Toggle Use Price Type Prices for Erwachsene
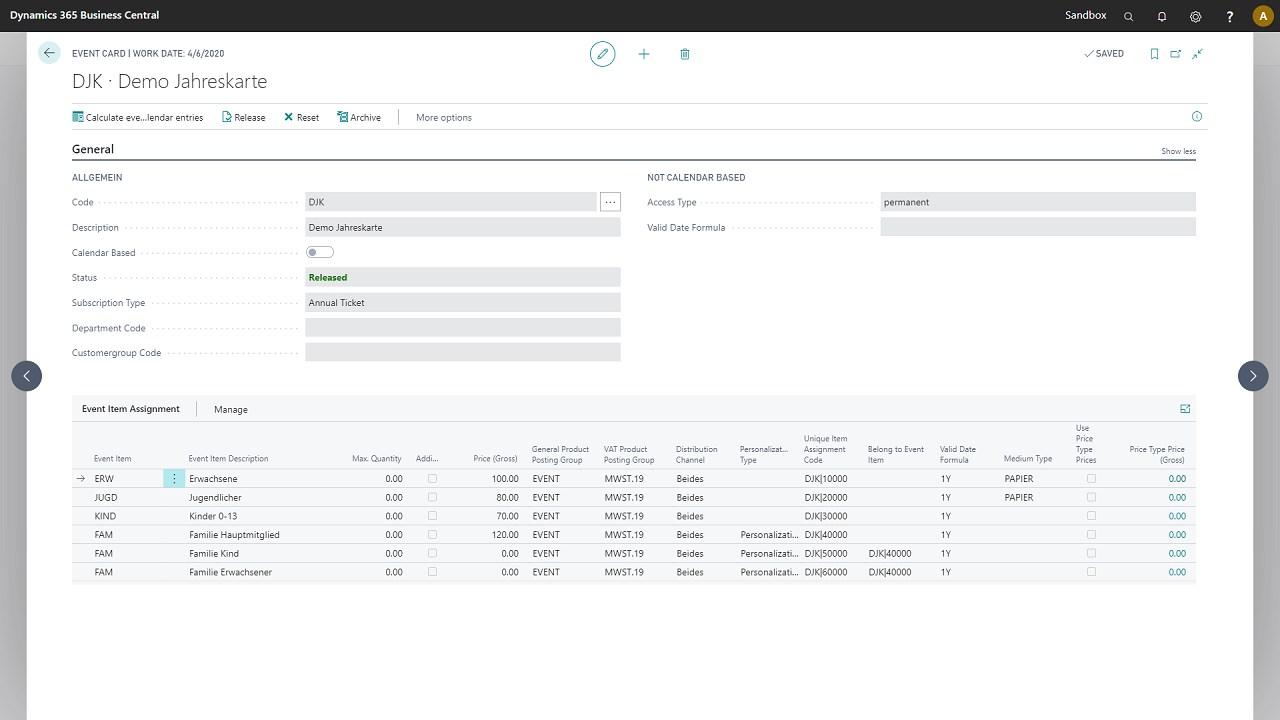 pyautogui.click(x=1091, y=479)
